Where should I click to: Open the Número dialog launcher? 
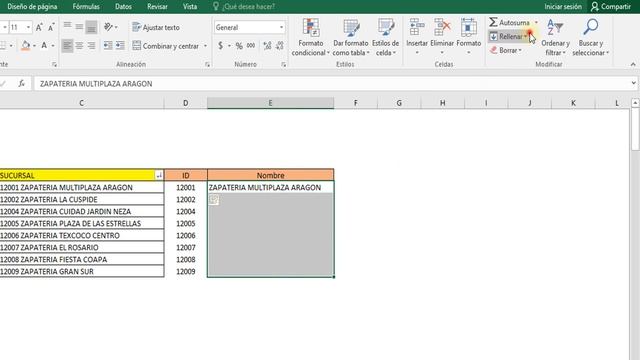283,64
